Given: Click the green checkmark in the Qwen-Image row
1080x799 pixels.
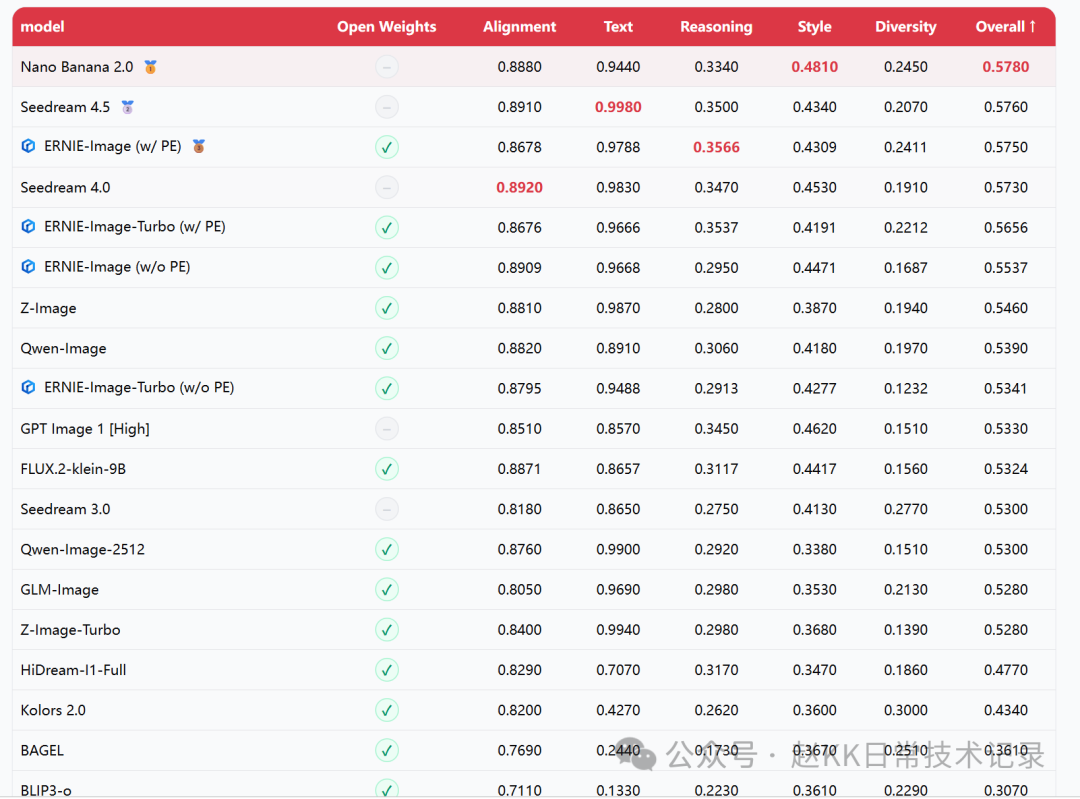Looking at the screenshot, I should 386,349.
